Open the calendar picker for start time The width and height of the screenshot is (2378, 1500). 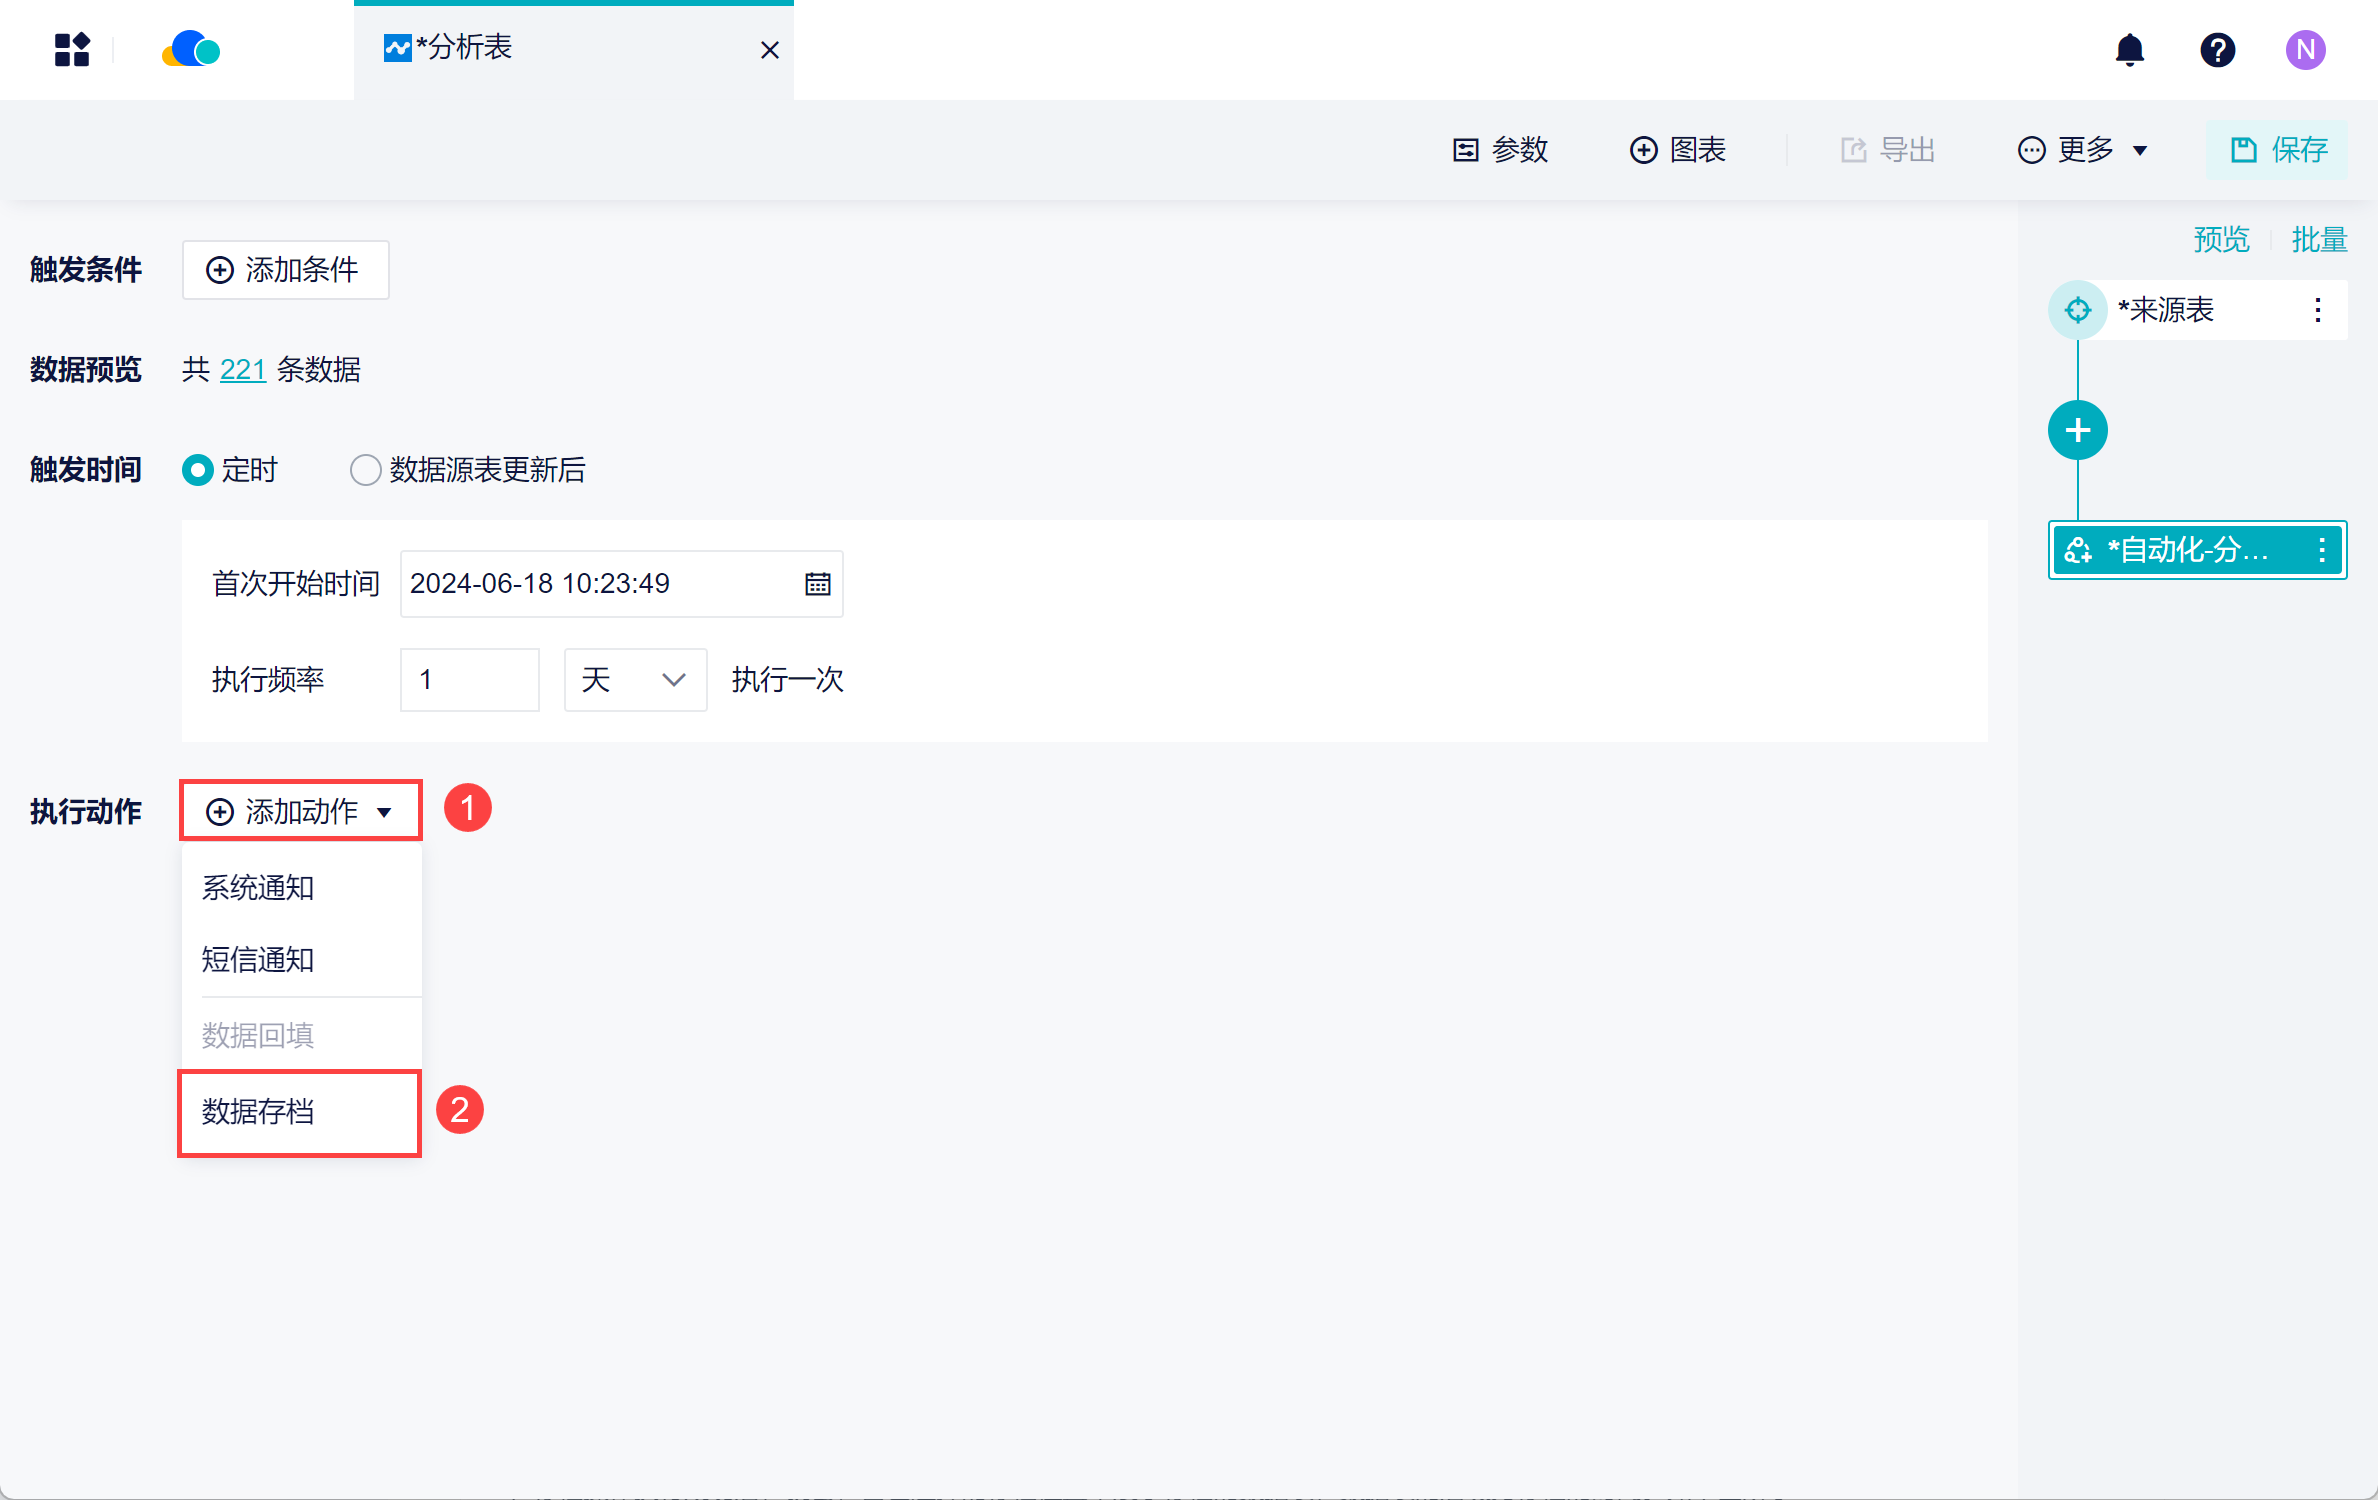(817, 584)
